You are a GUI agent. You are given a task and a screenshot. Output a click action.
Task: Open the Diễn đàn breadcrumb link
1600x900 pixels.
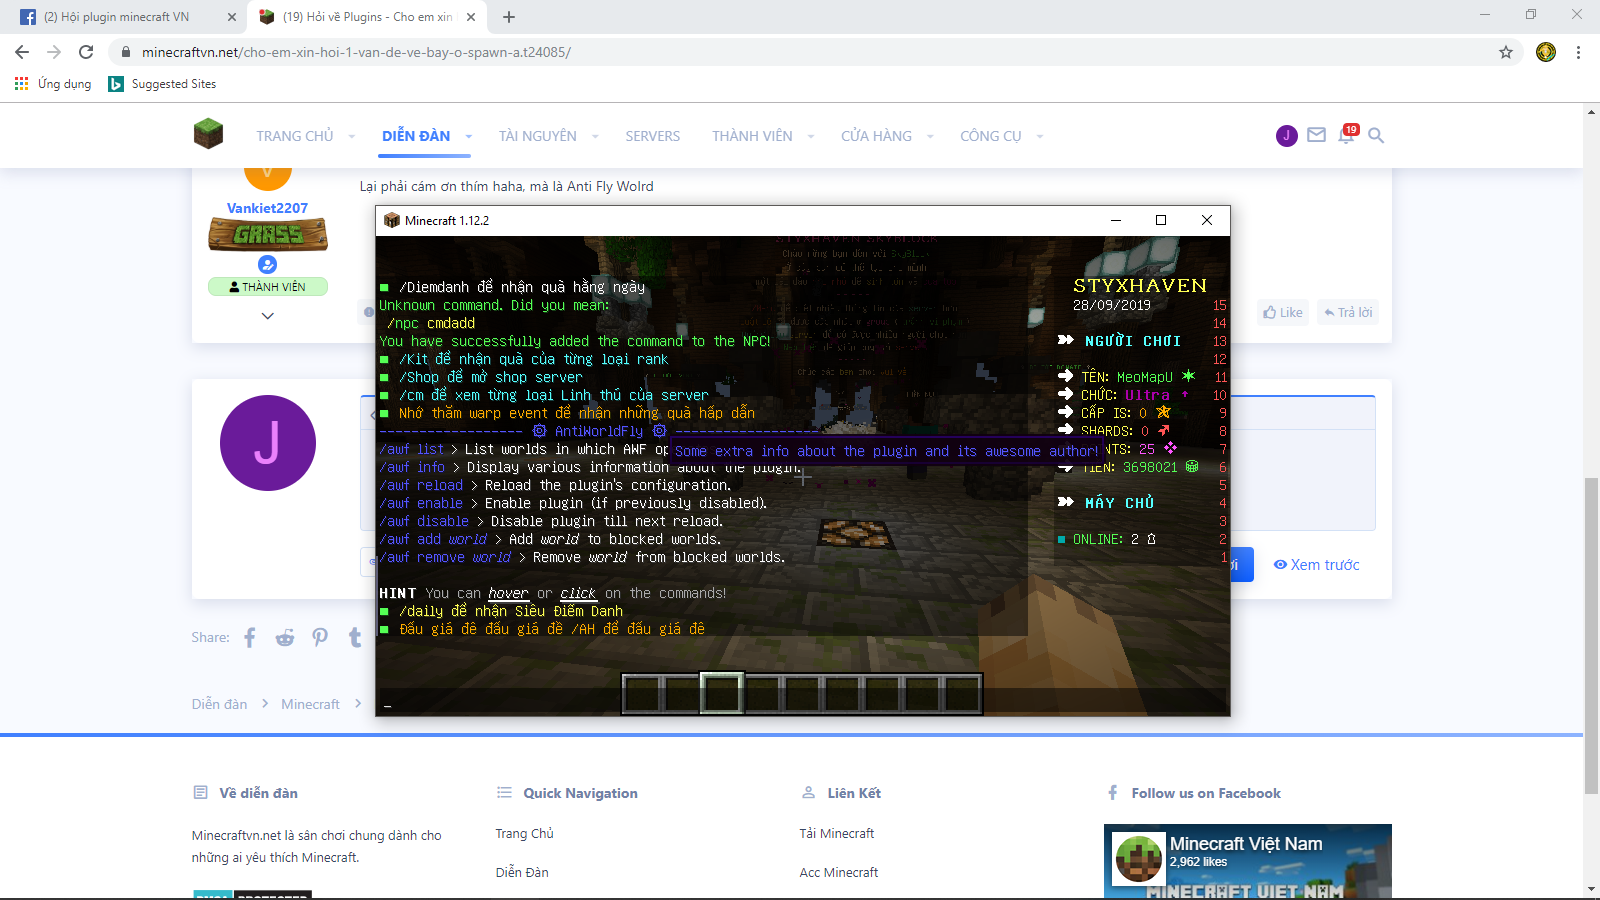[x=219, y=704]
